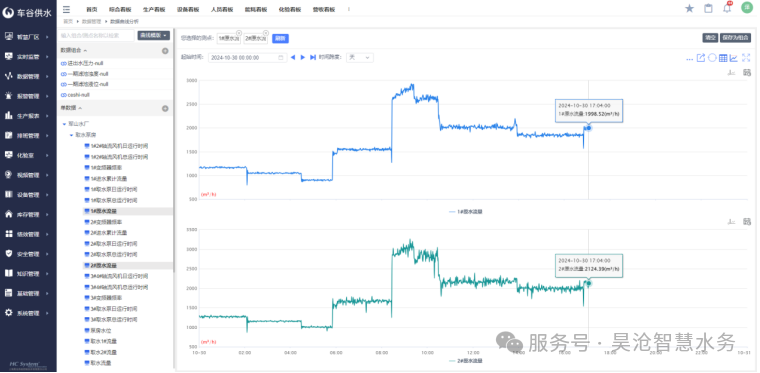
Task: Jump to latest time with skip-end arrow
Action: [313, 57]
